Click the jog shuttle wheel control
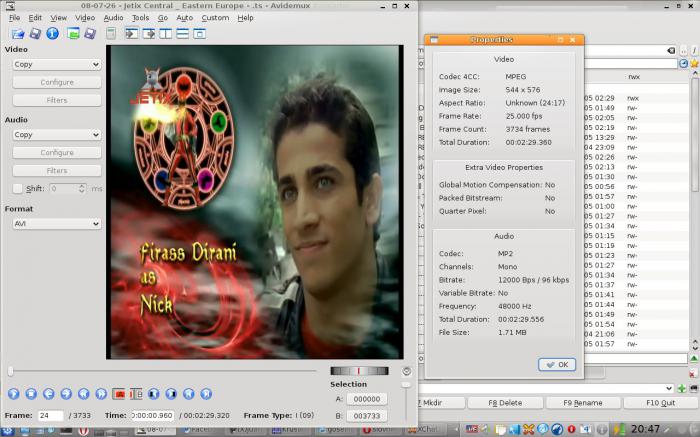700x437 pixels. [x=359, y=371]
